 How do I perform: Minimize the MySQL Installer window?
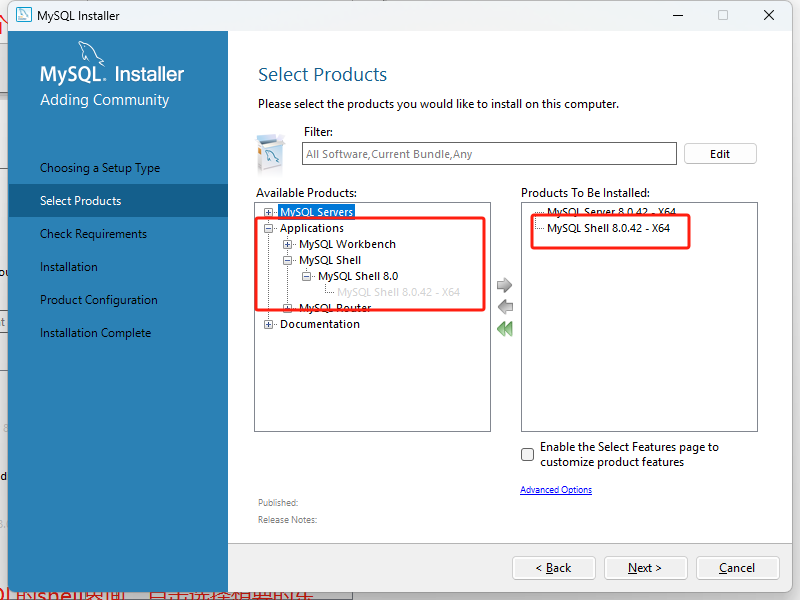tap(678, 15)
